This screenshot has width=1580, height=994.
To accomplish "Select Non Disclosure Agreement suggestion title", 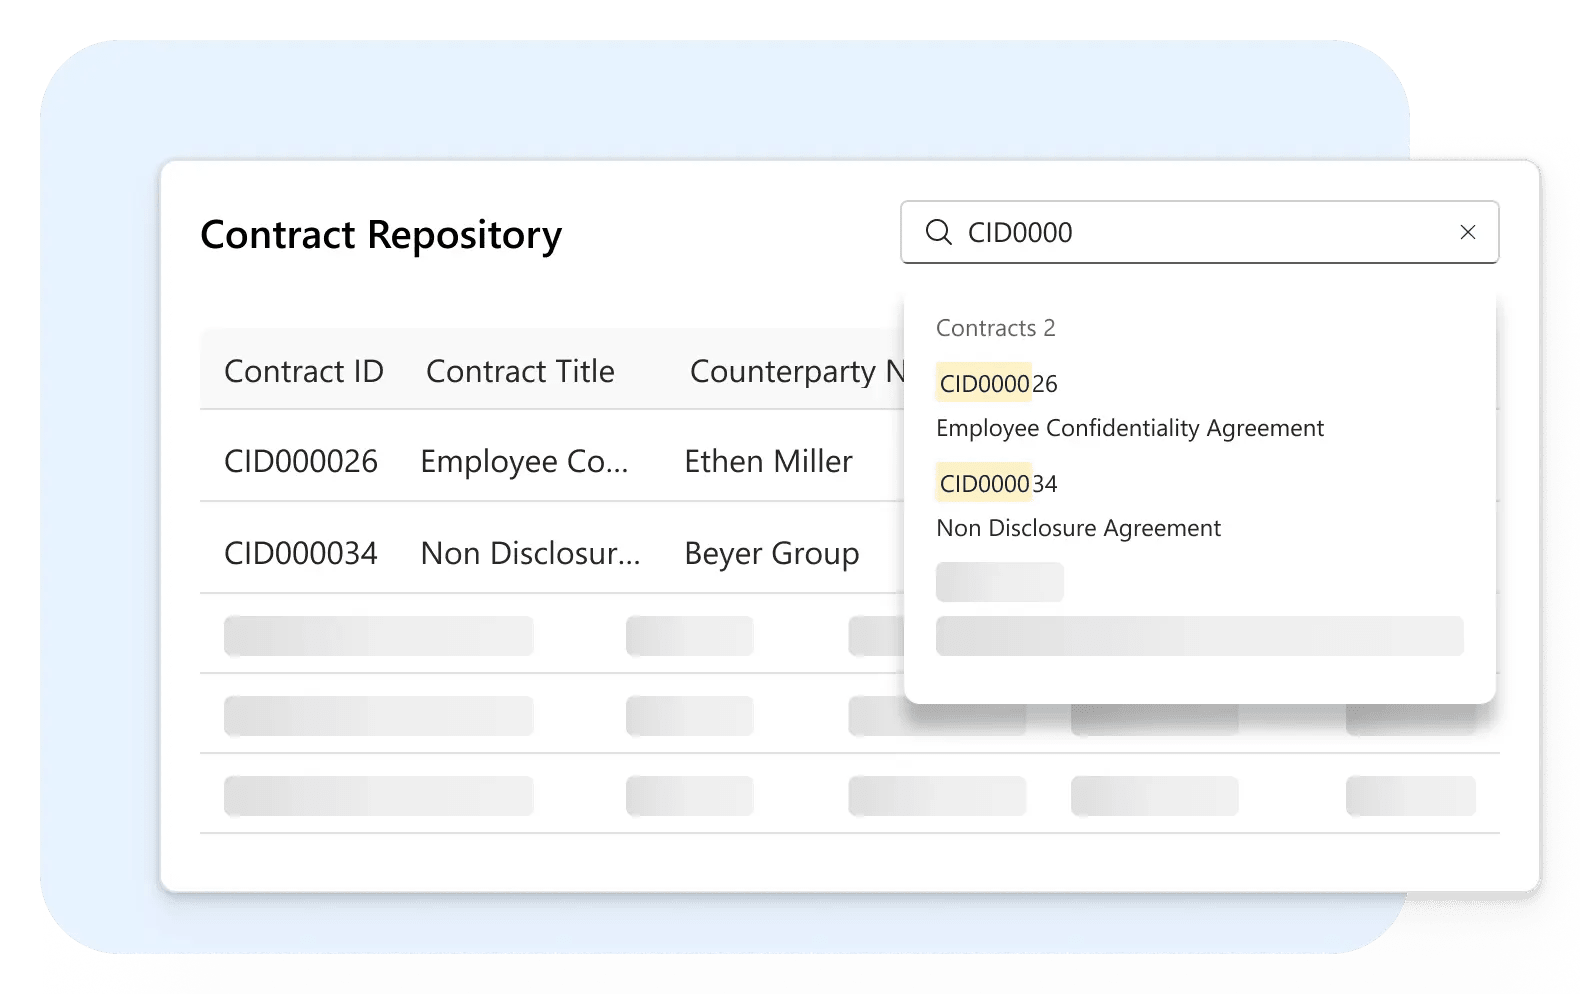I will click(x=1078, y=528).
